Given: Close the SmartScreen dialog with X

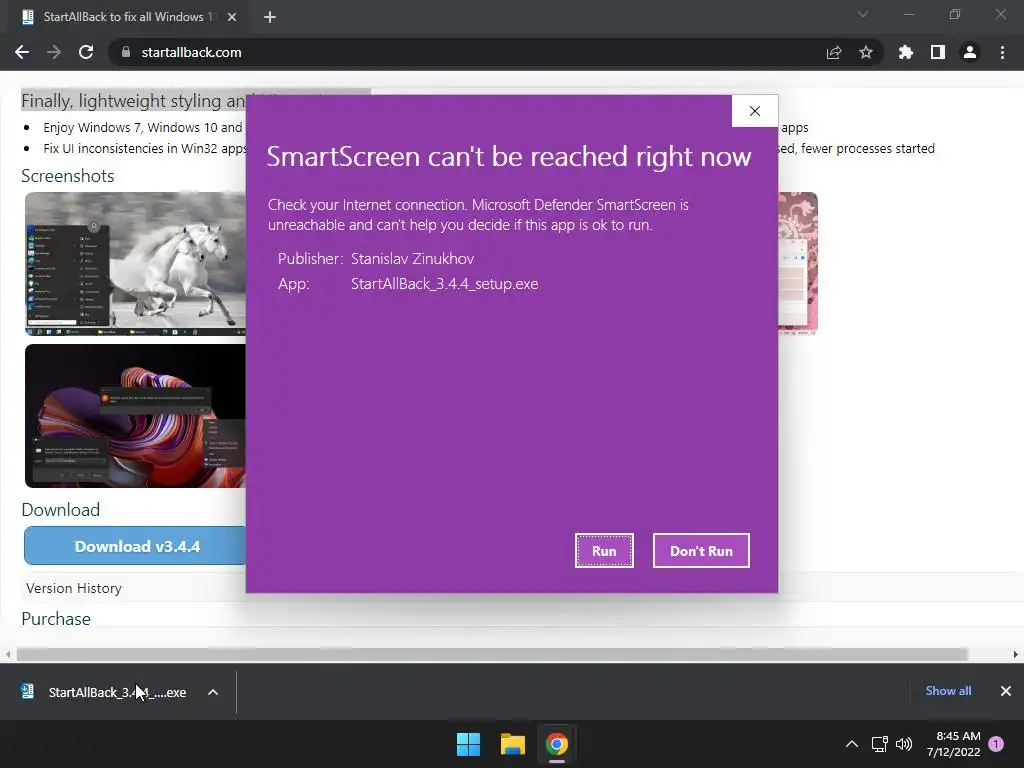Looking at the screenshot, I should tap(754, 111).
